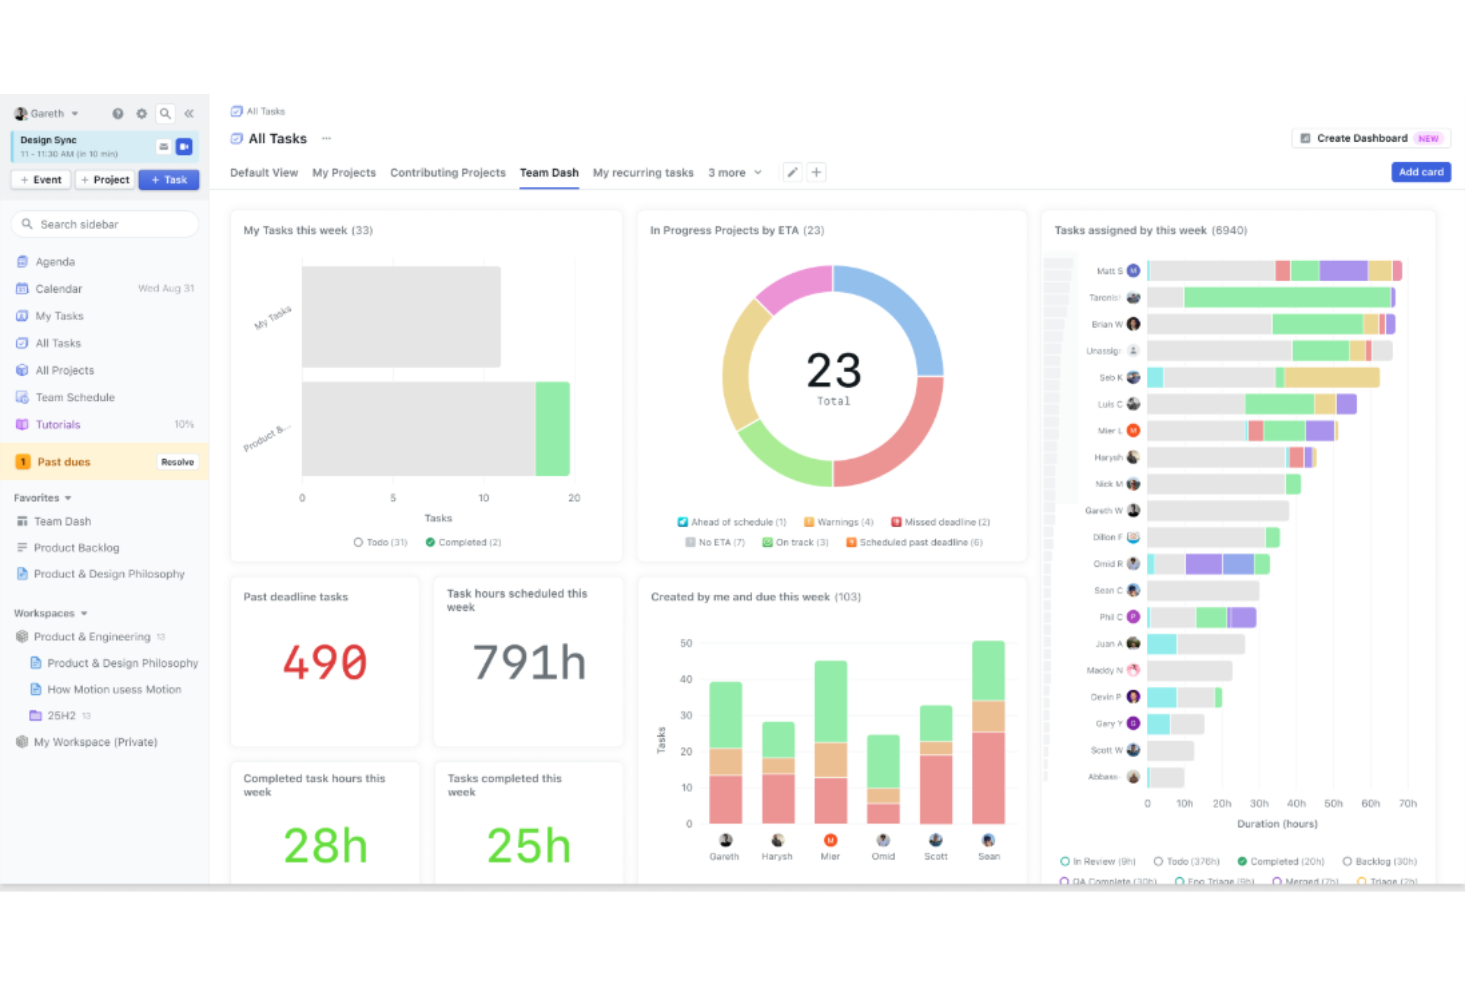Toggle the Missed deadline legend checkbox
Screen dimensions: 1480x987
coord(898,521)
